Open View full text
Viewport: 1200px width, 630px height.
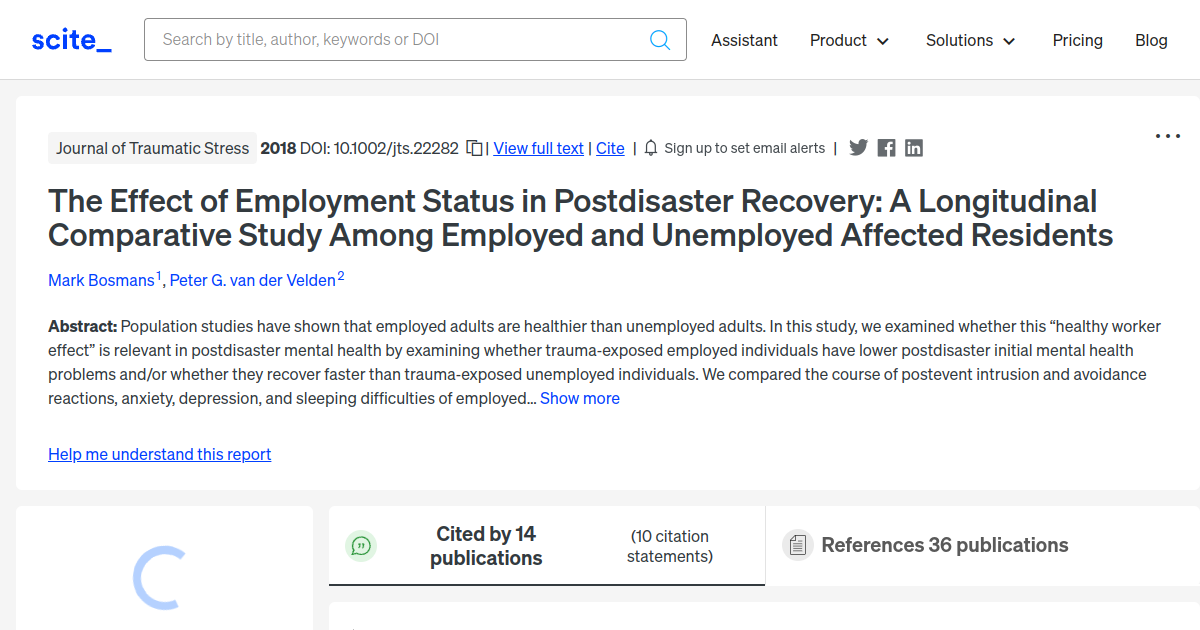point(538,148)
